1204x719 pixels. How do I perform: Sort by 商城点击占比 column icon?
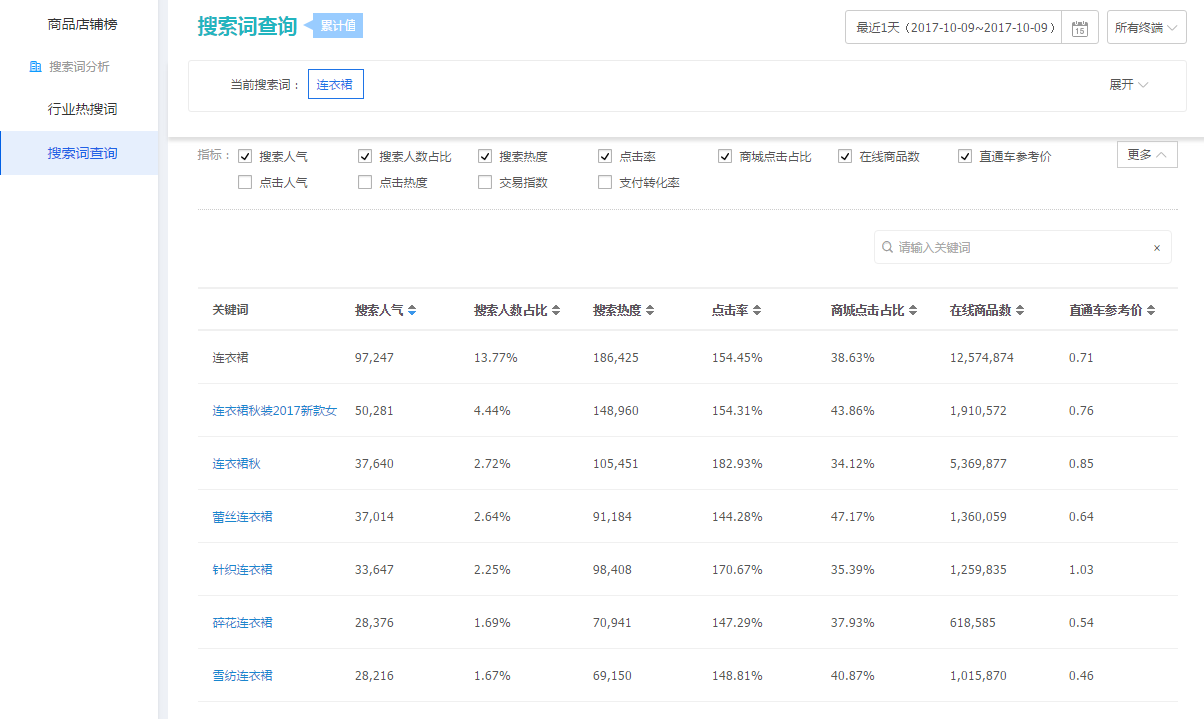point(913,311)
